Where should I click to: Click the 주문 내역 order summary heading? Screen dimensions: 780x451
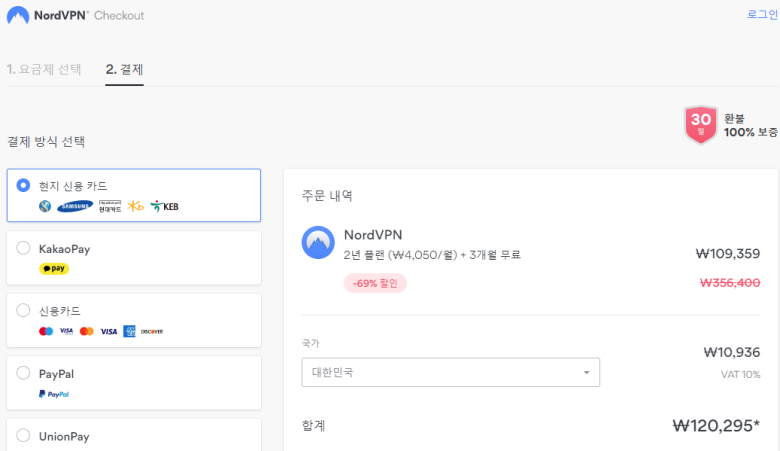[x=327, y=195]
